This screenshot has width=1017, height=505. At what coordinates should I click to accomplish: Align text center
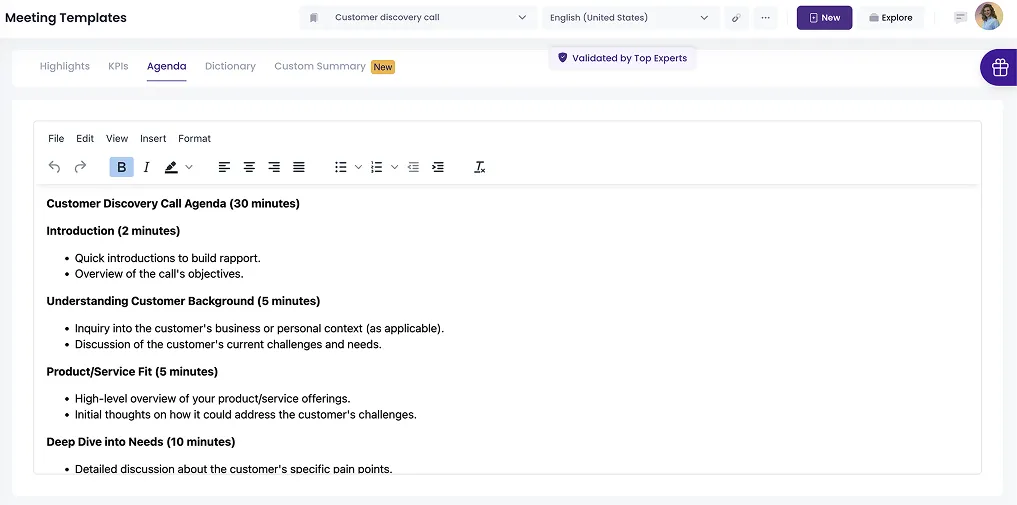249,167
